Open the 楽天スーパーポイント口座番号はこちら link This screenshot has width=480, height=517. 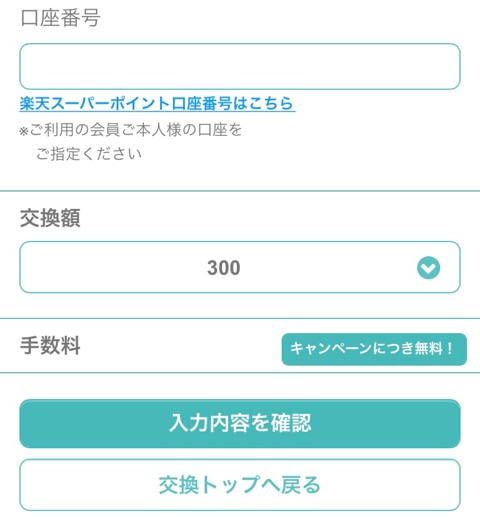(157, 103)
